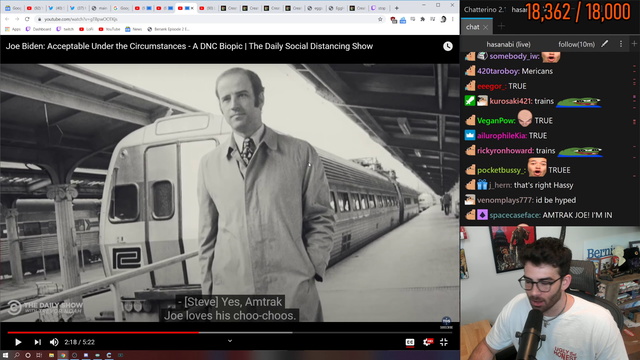Image resolution: width=640 pixels, height=360 pixels.
Task: Click username eeegor_ in chat
Action: point(492,86)
